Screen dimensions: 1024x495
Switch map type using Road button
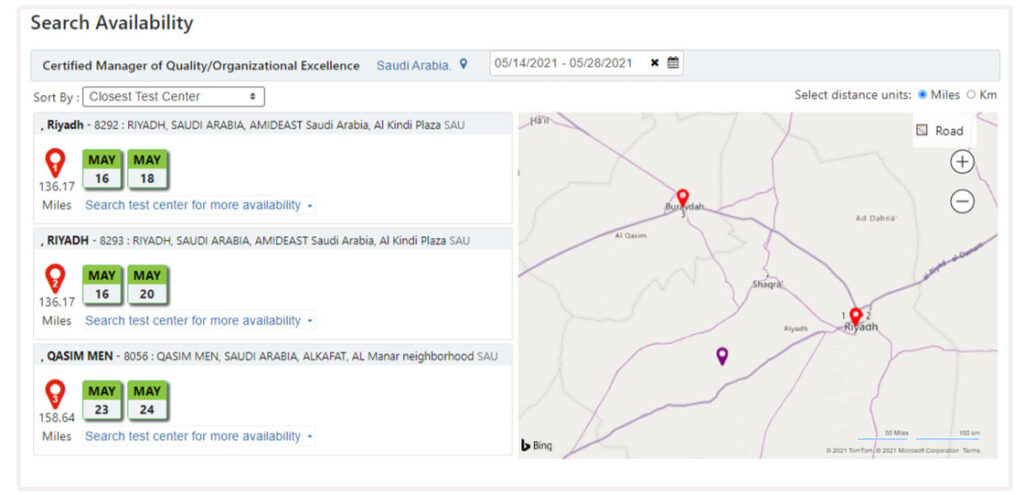click(939, 130)
